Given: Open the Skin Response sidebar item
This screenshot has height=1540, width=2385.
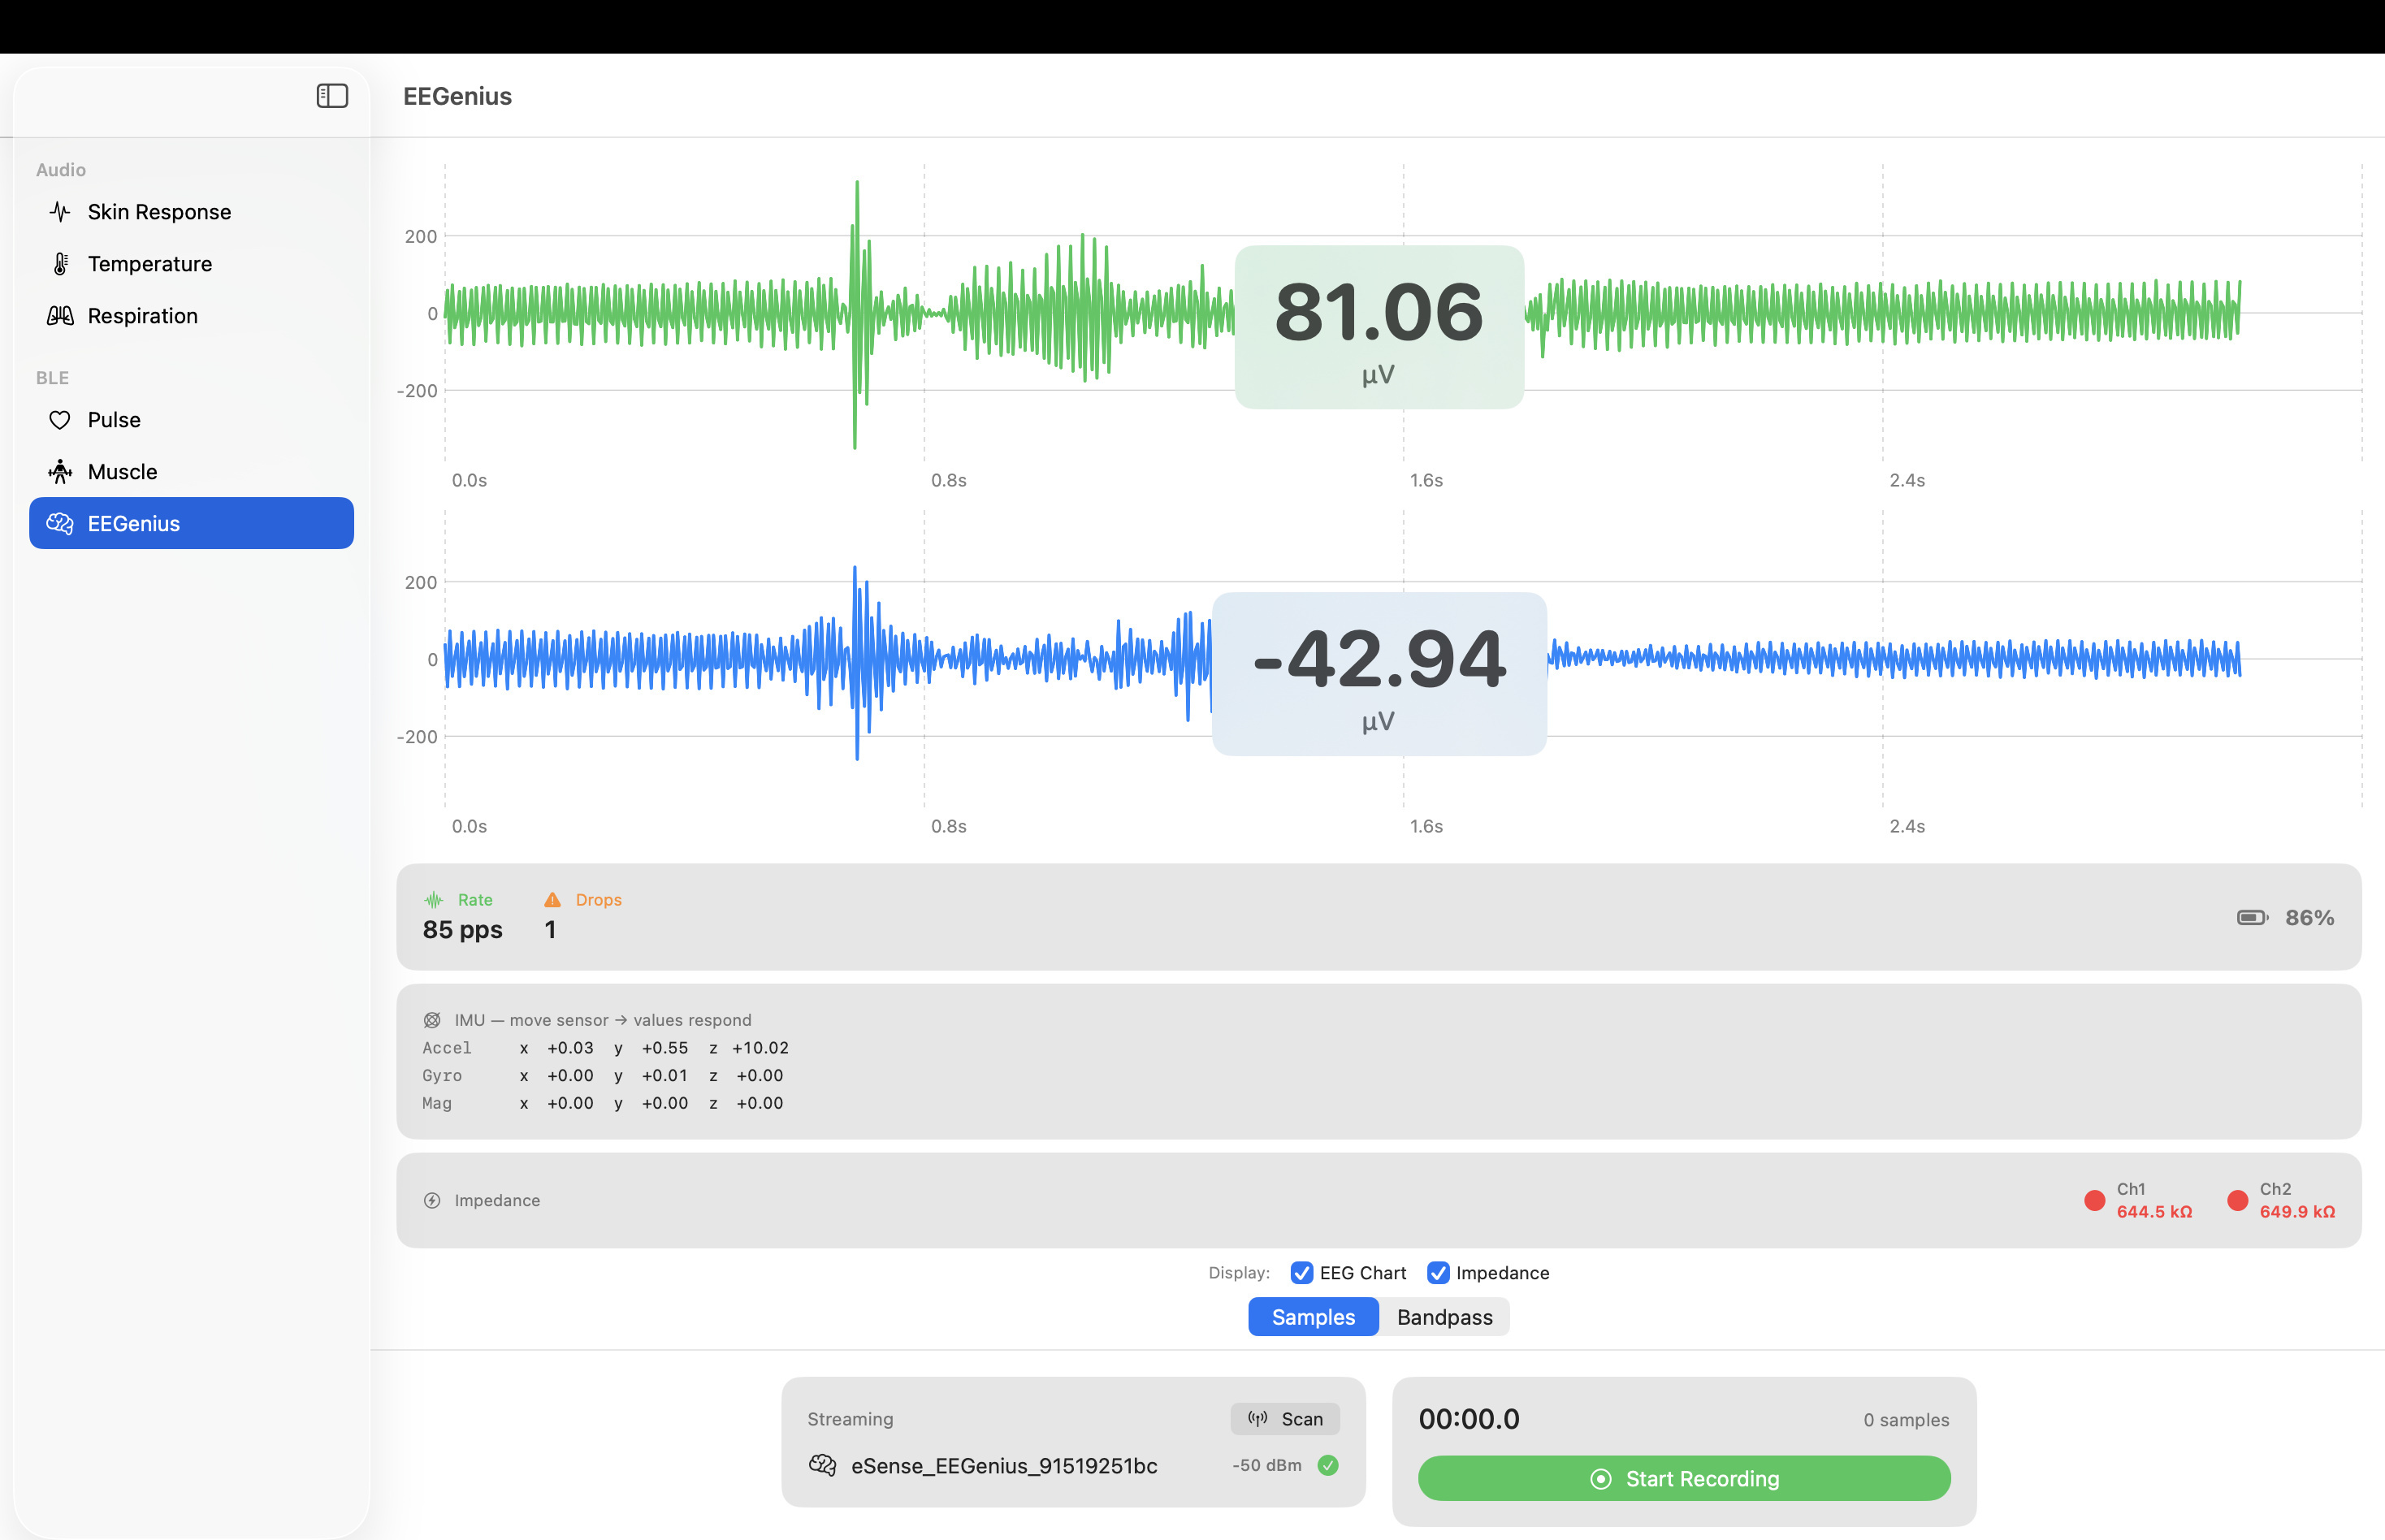Looking at the screenshot, I should [x=192, y=212].
